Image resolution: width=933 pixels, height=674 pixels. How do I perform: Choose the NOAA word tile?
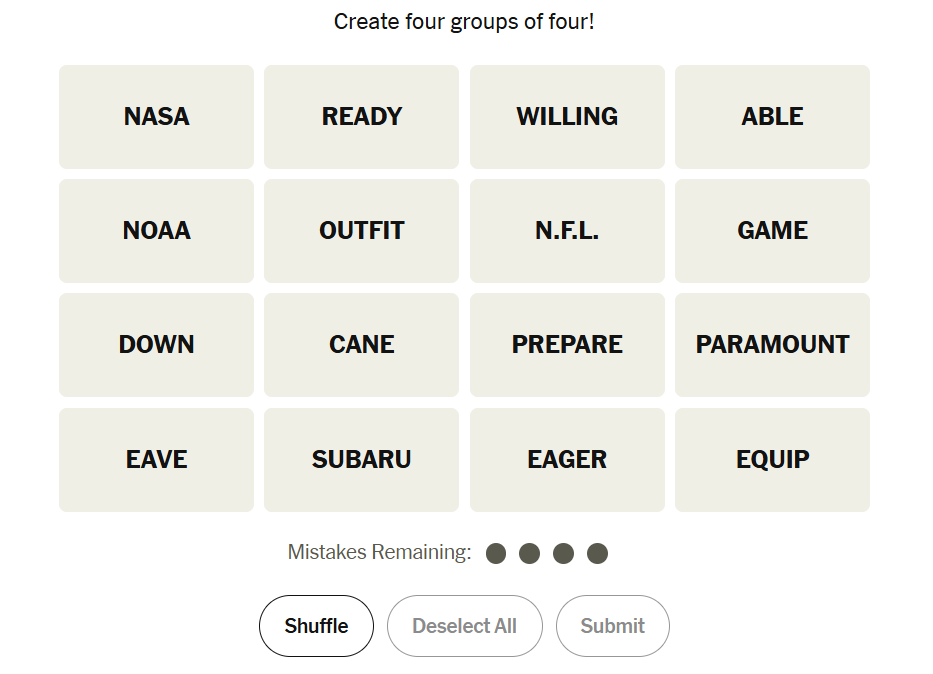[x=156, y=230]
